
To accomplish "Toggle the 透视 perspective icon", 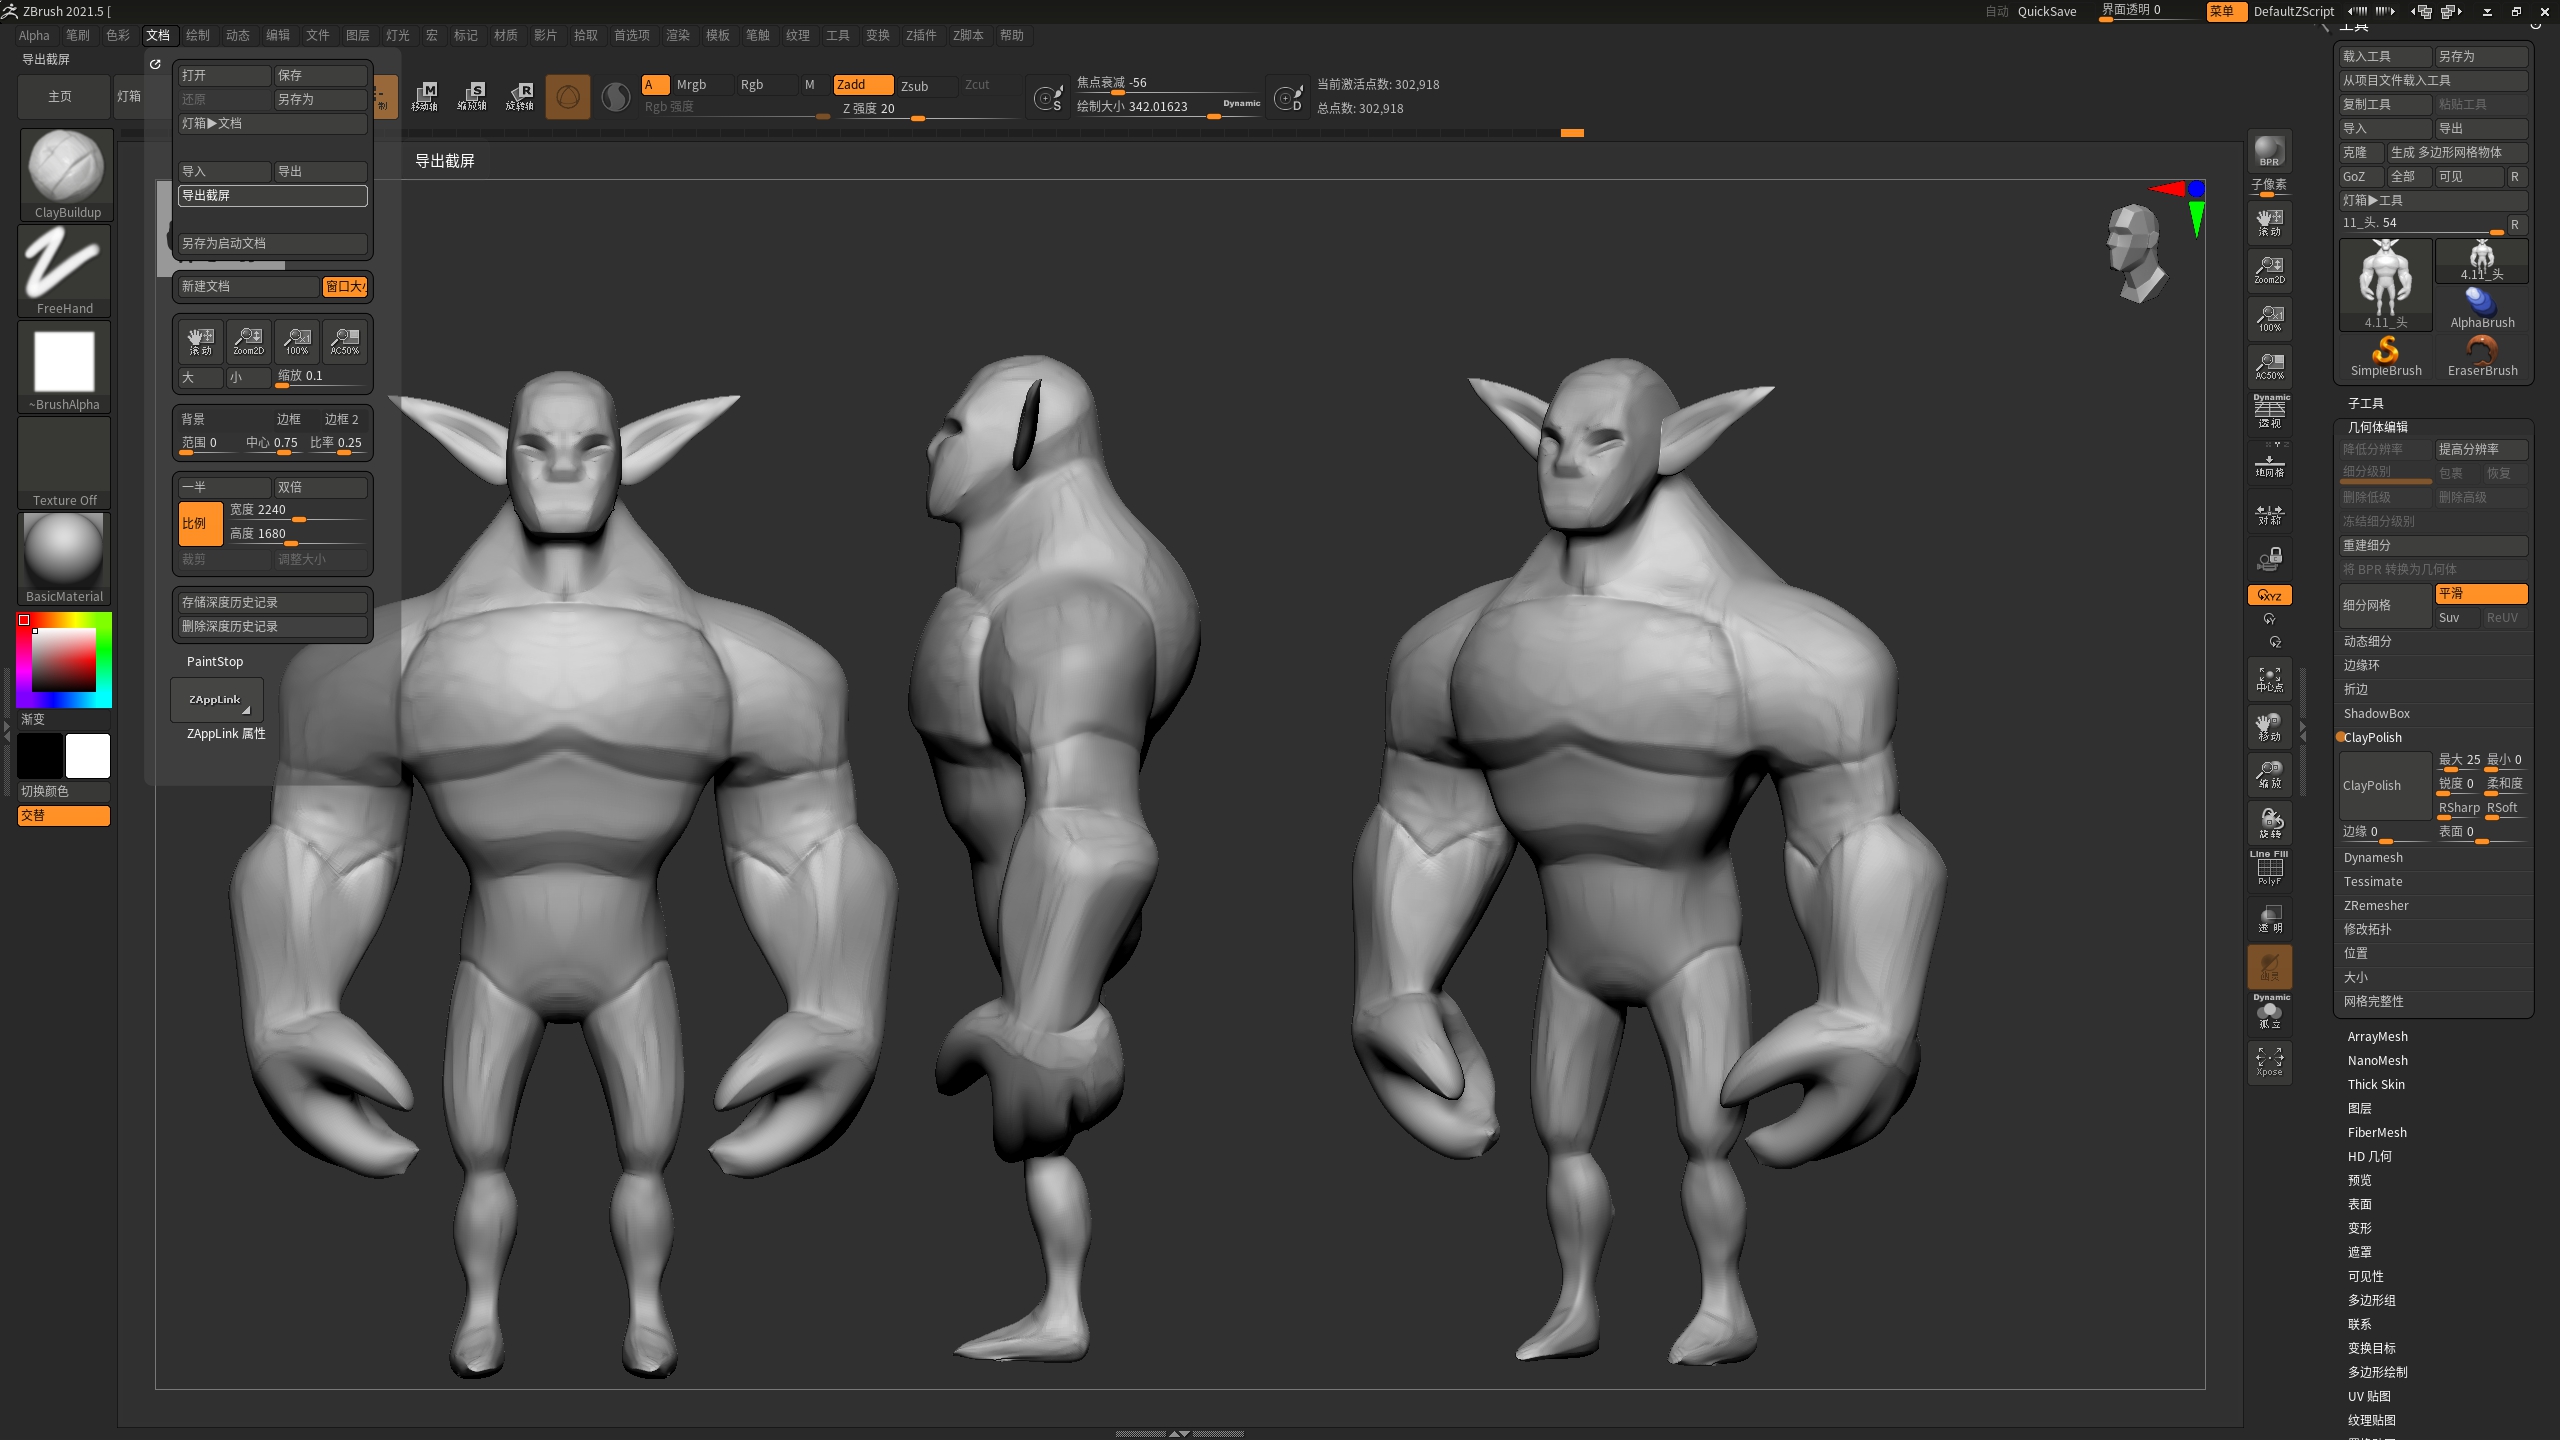I will click(x=2269, y=412).
